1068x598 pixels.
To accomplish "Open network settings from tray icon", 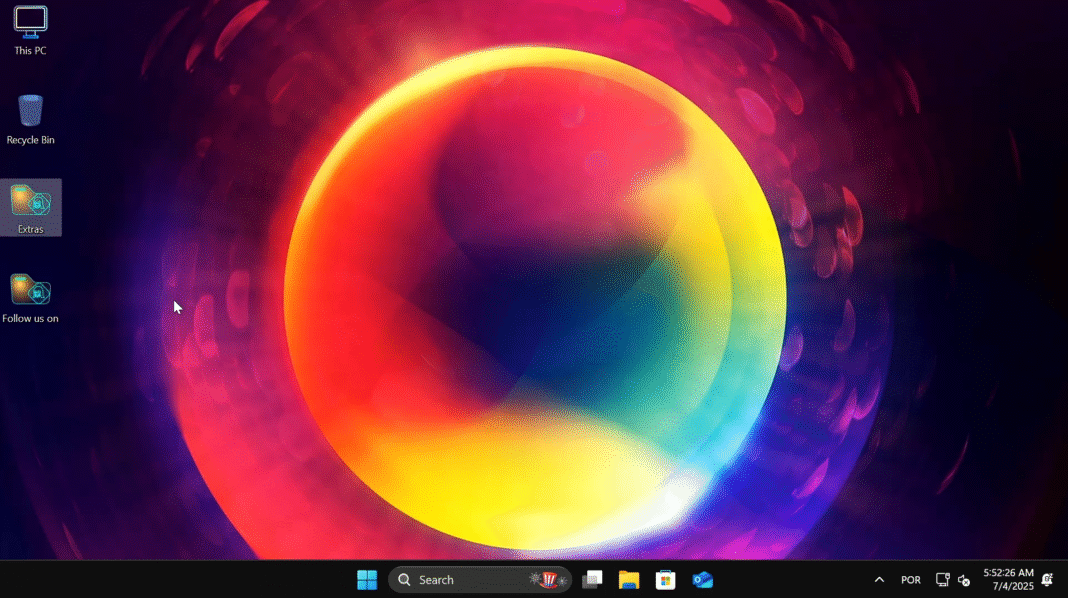I will (x=943, y=580).
